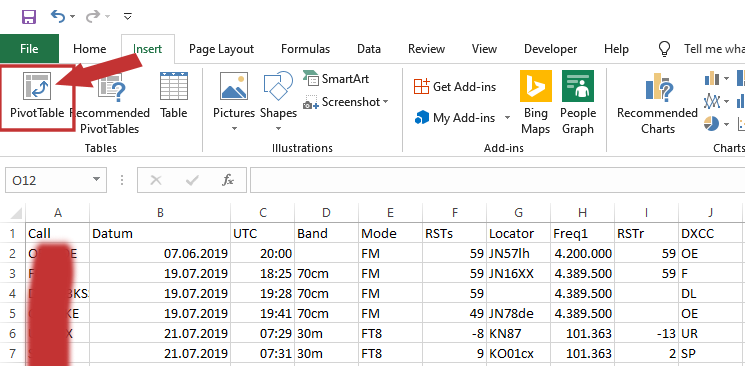The image size is (745, 366).
Task: Select column B header
Action: tap(160, 212)
